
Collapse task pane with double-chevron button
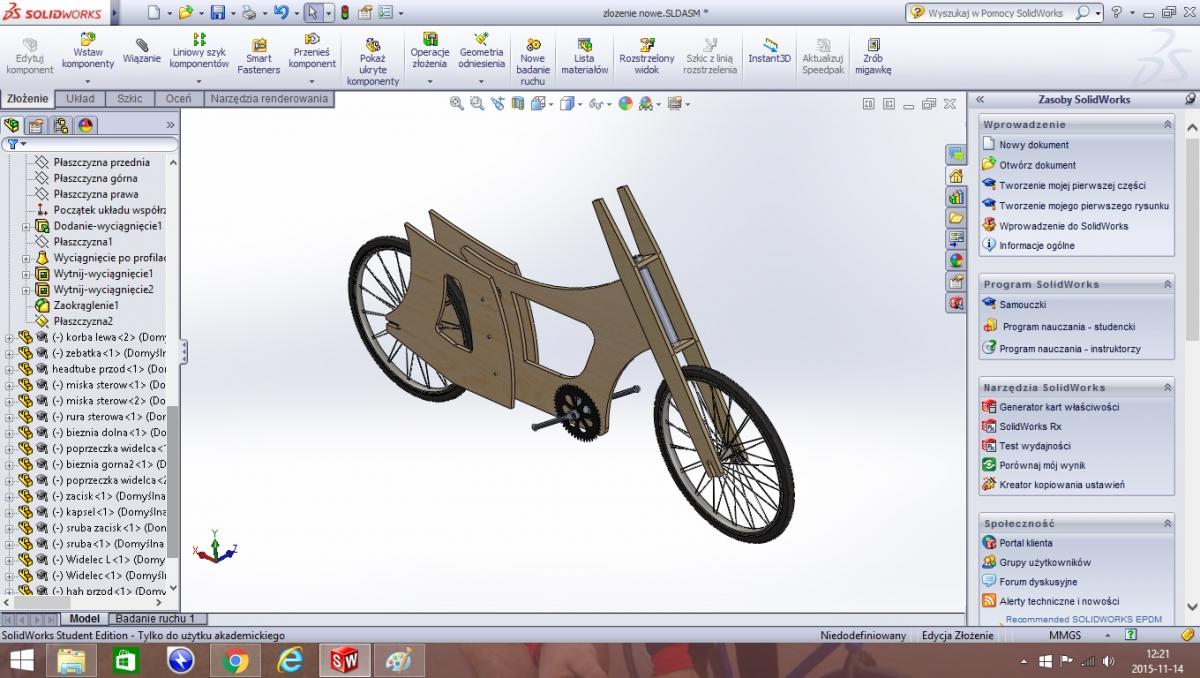[x=980, y=99]
